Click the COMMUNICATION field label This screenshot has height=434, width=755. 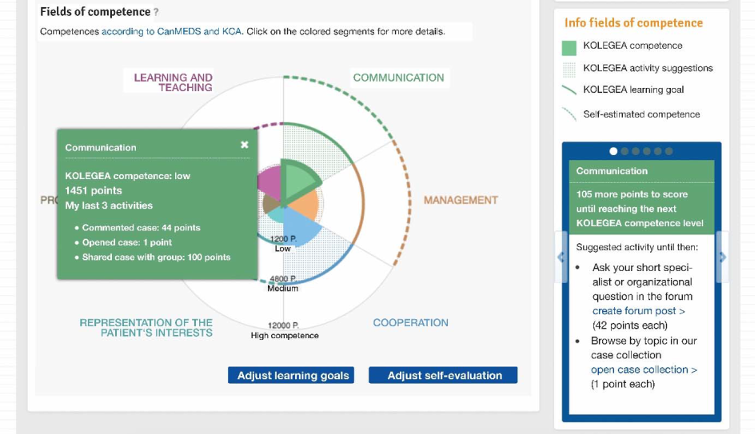pos(398,78)
